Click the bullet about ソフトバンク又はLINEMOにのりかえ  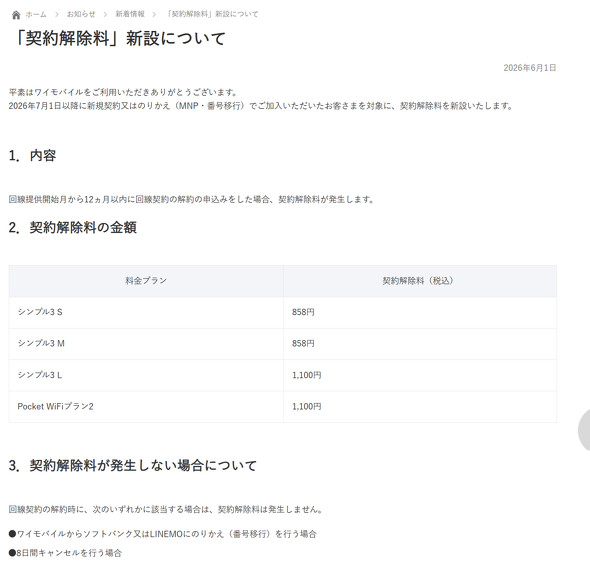pos(163,534)
